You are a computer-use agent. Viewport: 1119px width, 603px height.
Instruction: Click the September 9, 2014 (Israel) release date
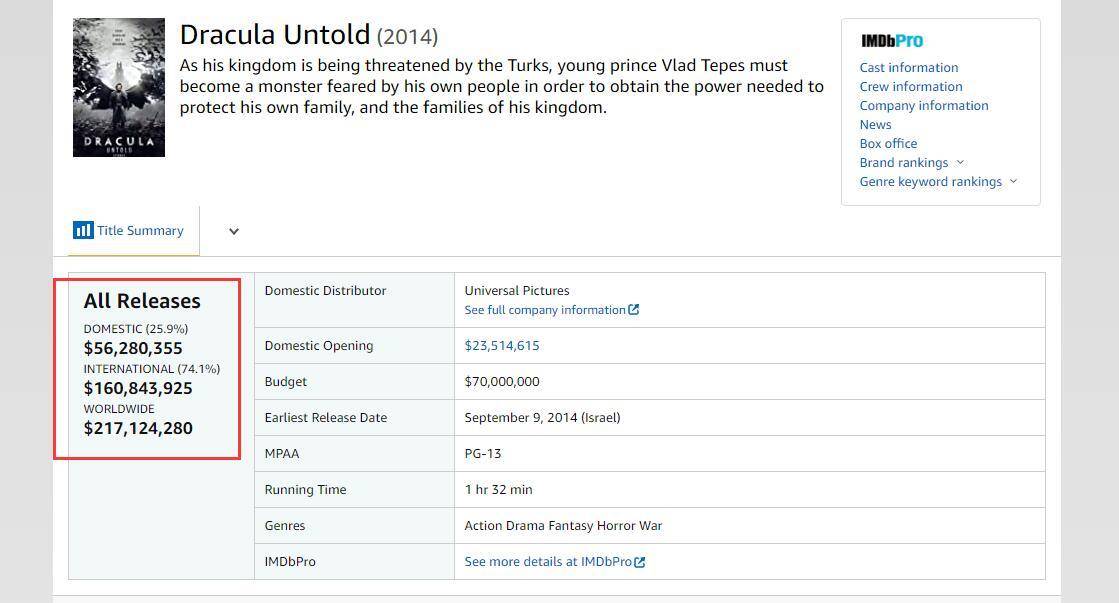click(x=542, y=417)
